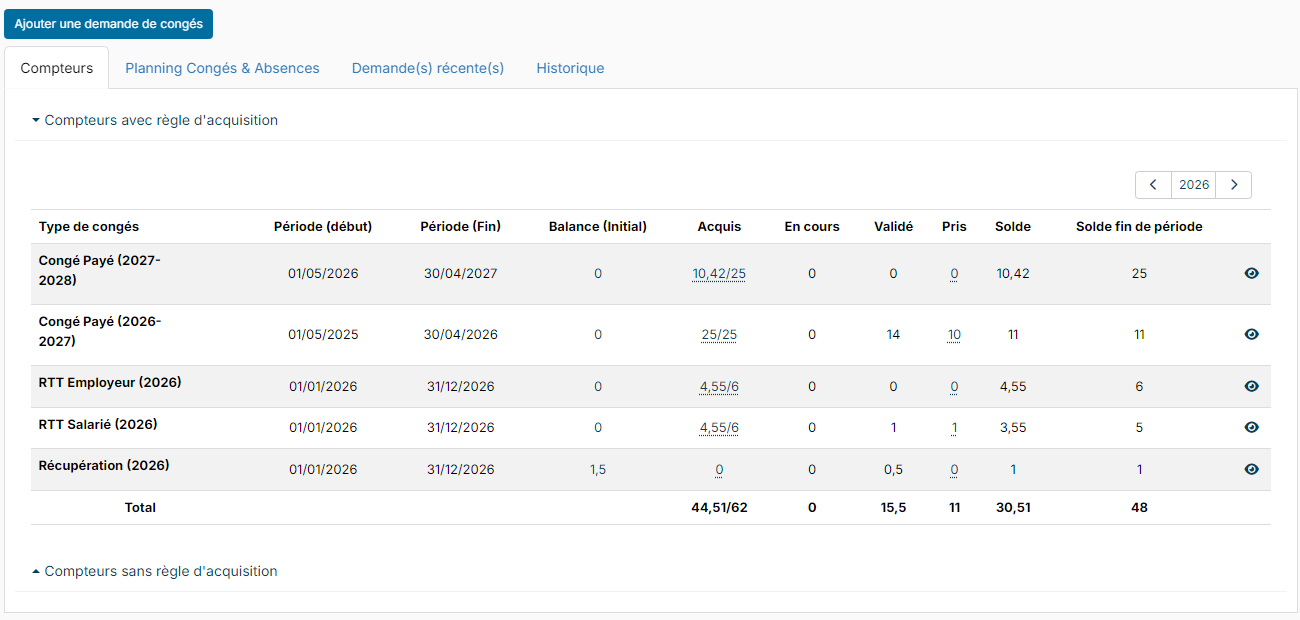
Task: Click total acquired value 44,51/62
Action: tap(719, 508)
